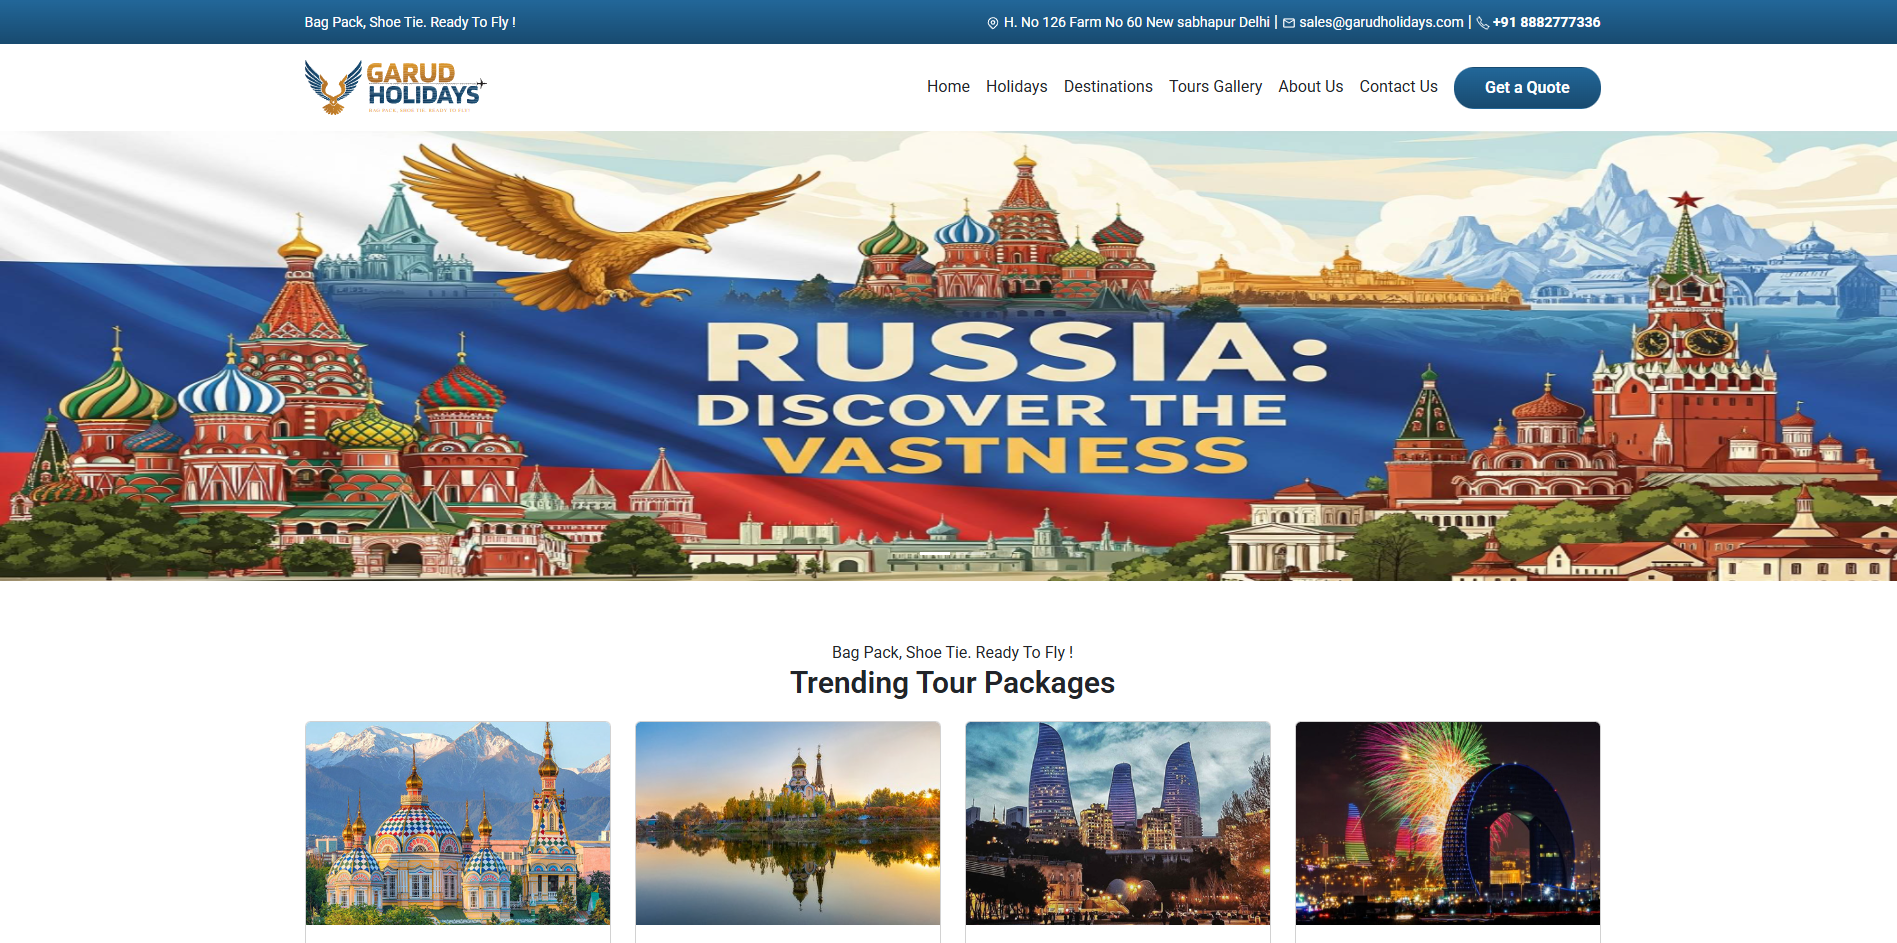This screenshot has width=1897, height=943.
Task: Visit the About Us page
Action: 1310,87
